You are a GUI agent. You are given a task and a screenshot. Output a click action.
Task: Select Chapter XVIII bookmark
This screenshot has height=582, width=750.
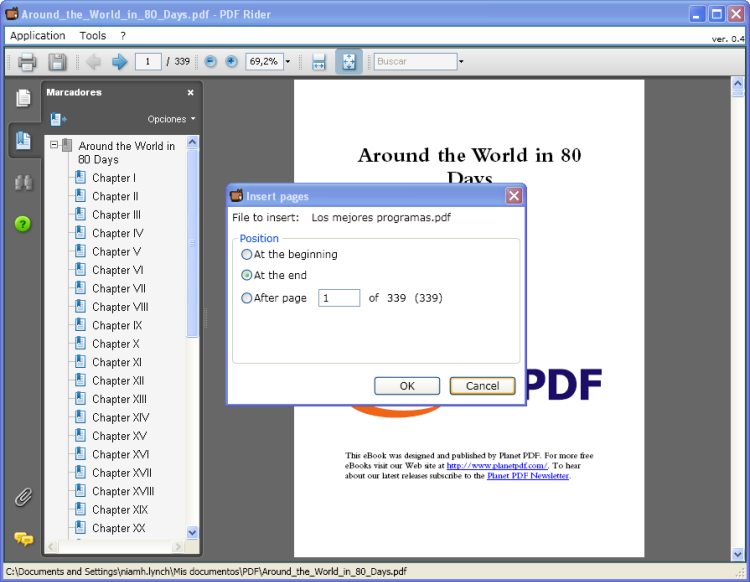pyautogui.click(x=123, y=491)
